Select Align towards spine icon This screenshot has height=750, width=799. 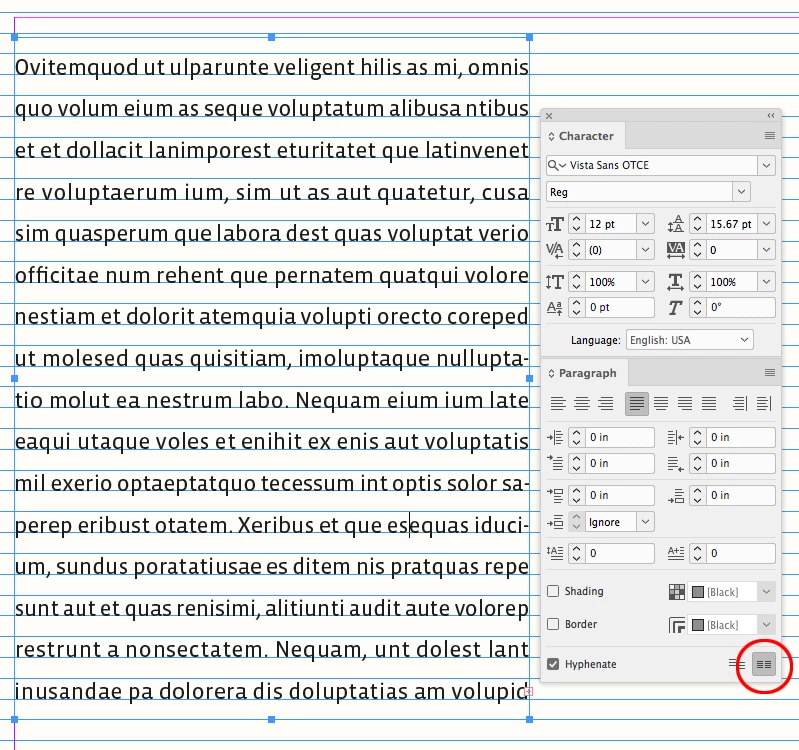click(x=740, y=404)
